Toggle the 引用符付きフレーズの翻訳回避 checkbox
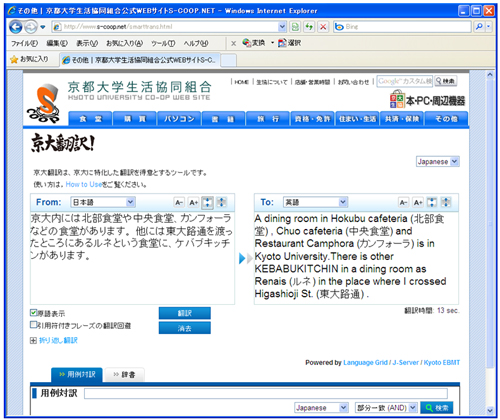 tap(33, 325)
